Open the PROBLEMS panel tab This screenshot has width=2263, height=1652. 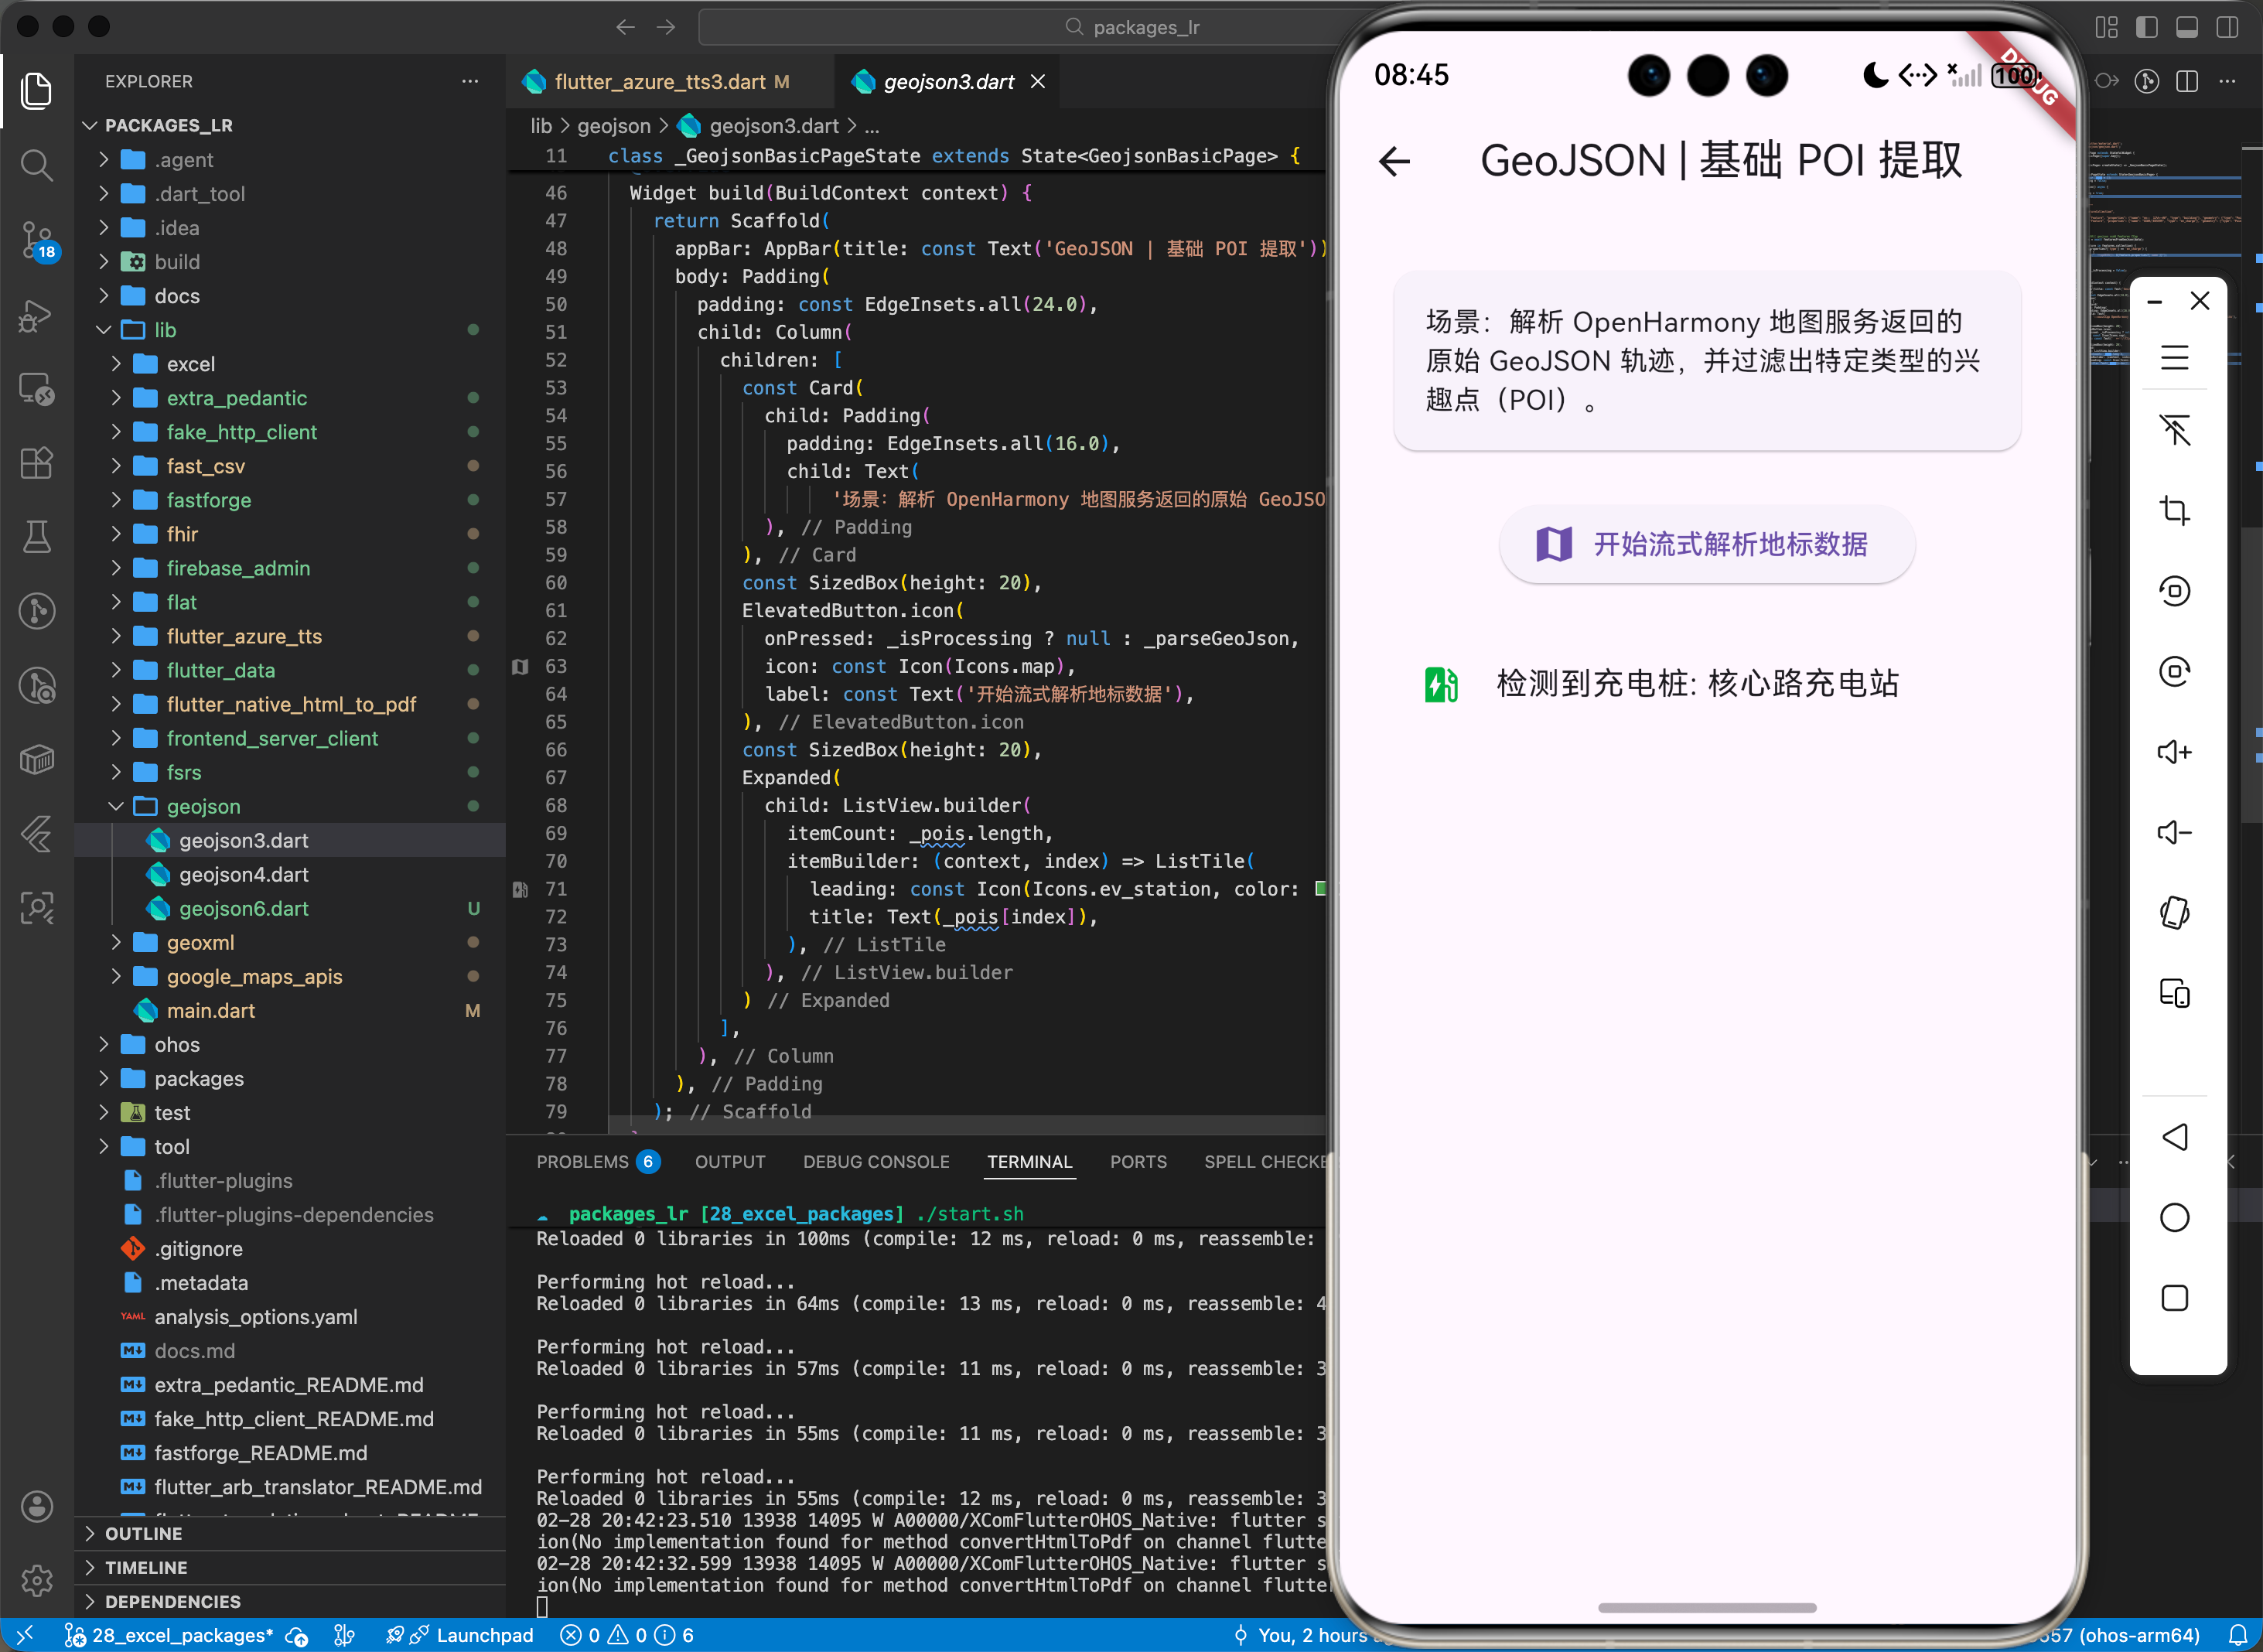[x=597, y=1161]
